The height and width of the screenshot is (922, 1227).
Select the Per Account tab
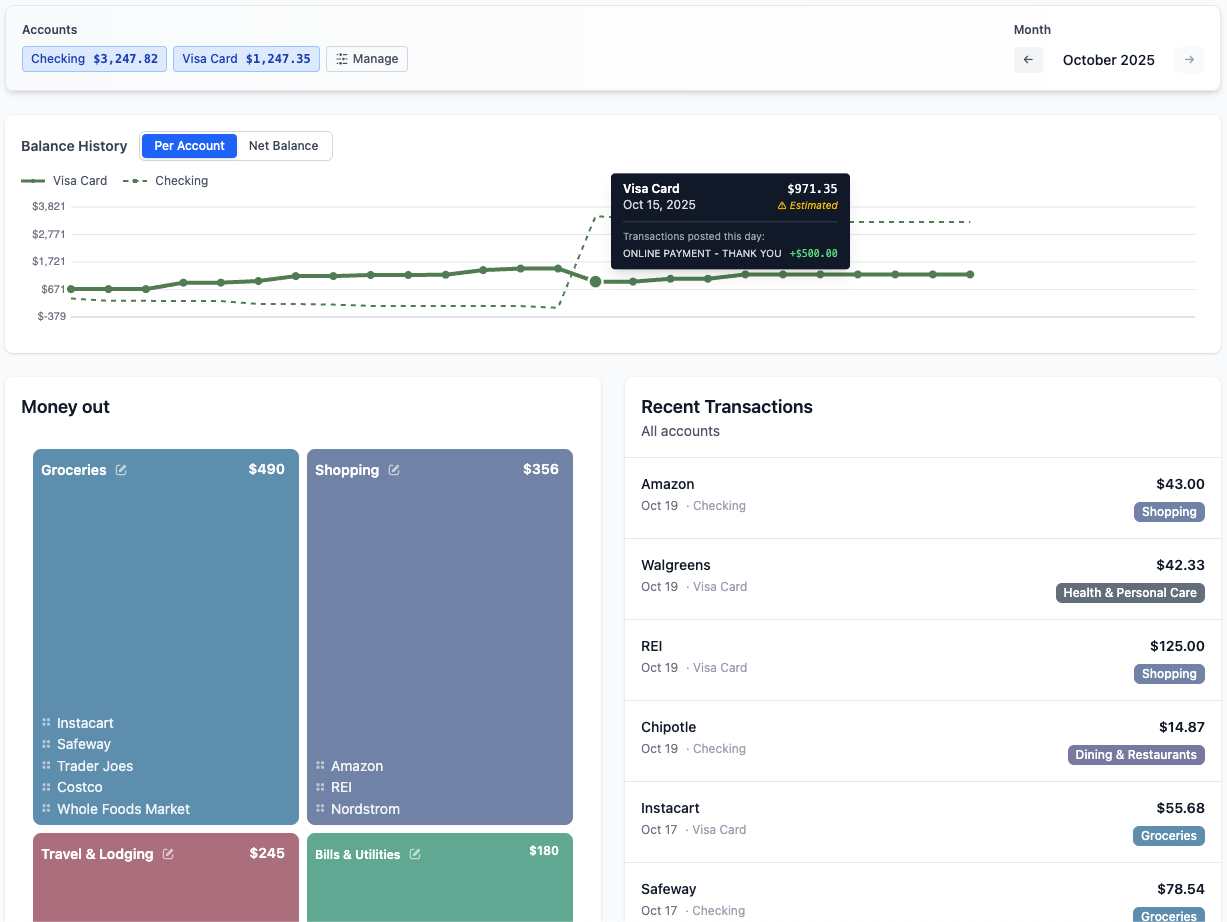(189, 145)
